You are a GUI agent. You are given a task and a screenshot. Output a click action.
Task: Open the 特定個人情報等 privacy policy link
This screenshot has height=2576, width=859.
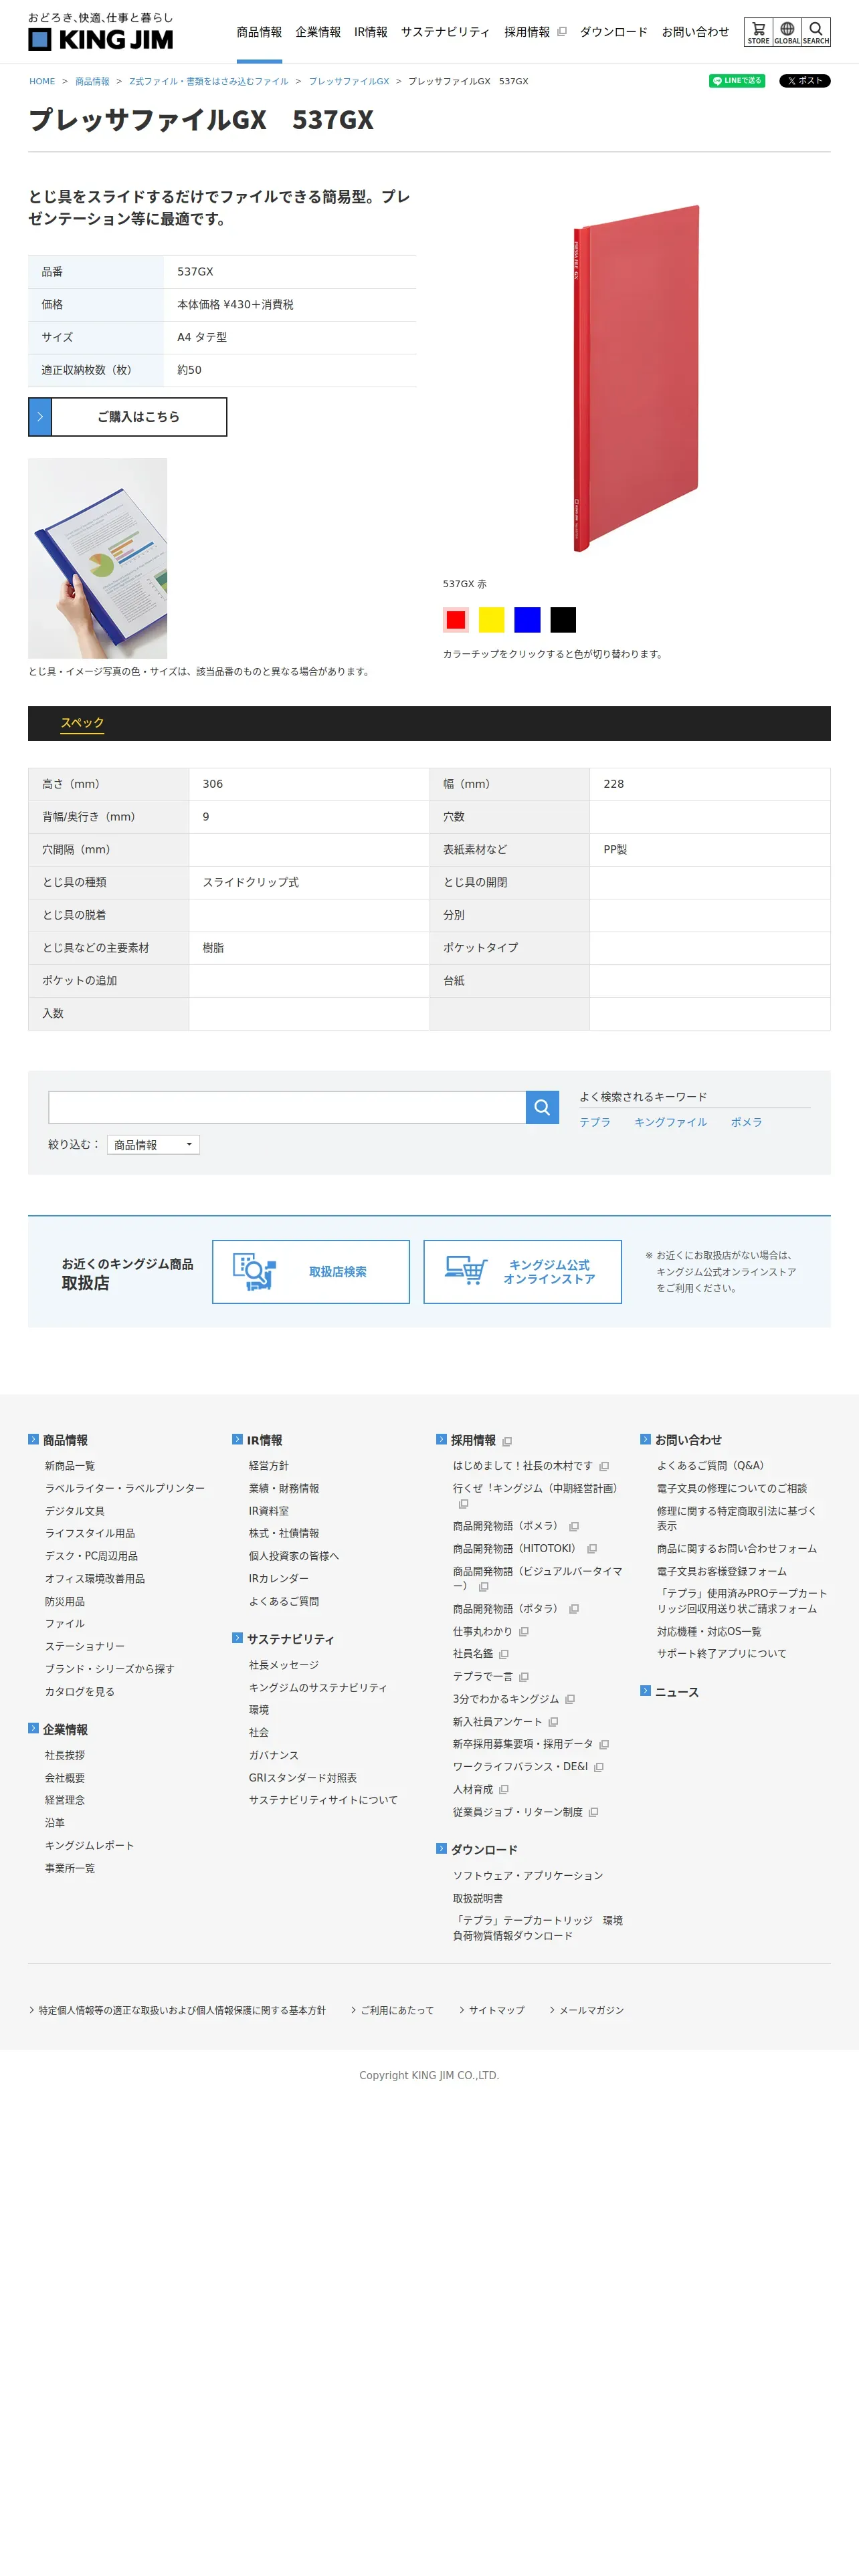pos(182,2010)
